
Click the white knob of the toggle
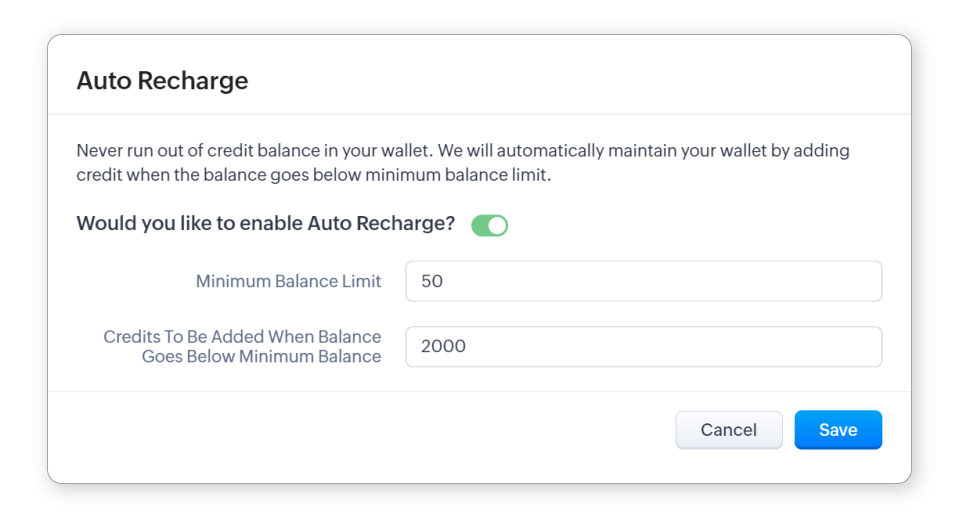[497, 225]
